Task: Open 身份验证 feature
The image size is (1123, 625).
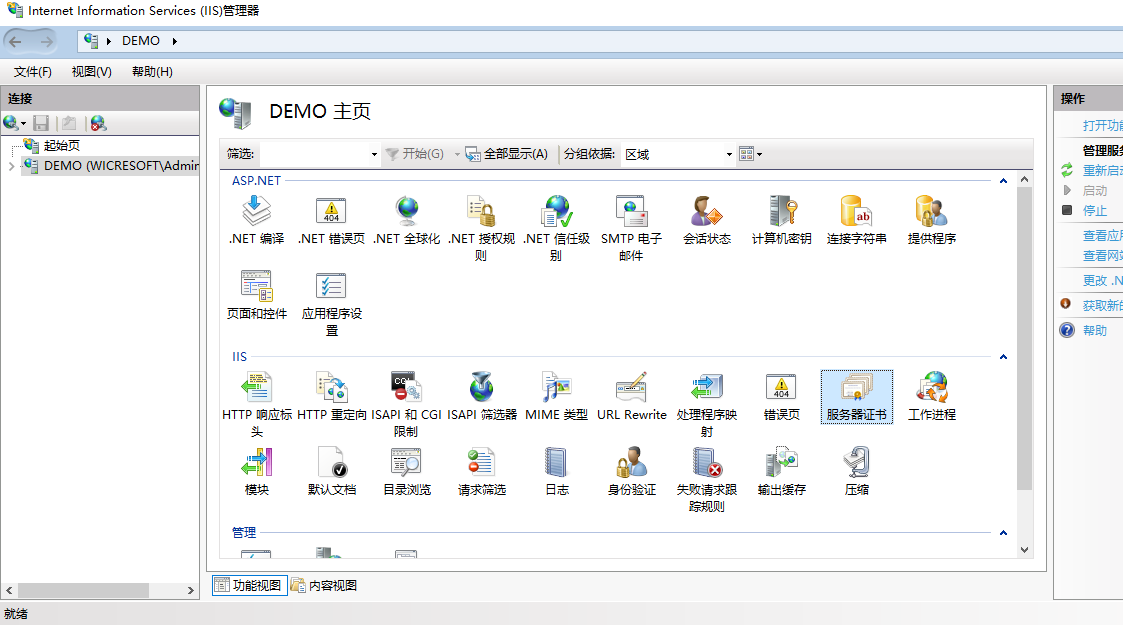Action: point(632,471)
